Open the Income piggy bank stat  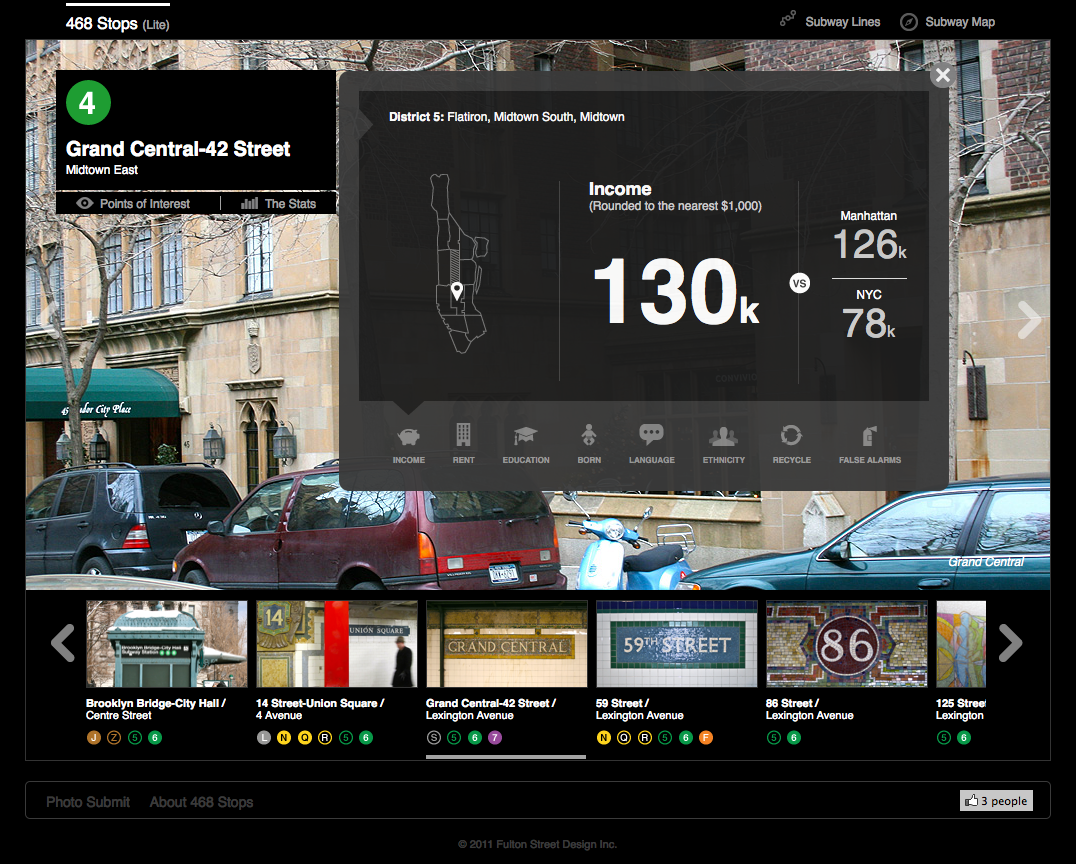click(x=408, y=444)
